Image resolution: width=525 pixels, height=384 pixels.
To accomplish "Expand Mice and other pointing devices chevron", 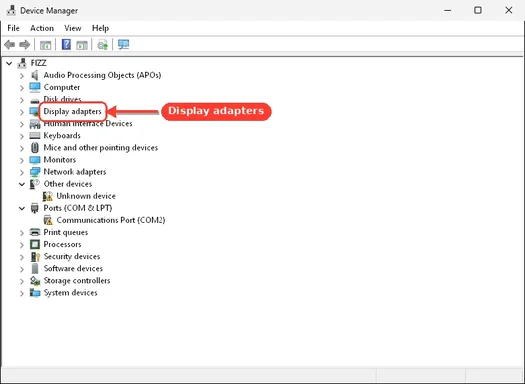I will pyautogui.click(x=22, y=148).
